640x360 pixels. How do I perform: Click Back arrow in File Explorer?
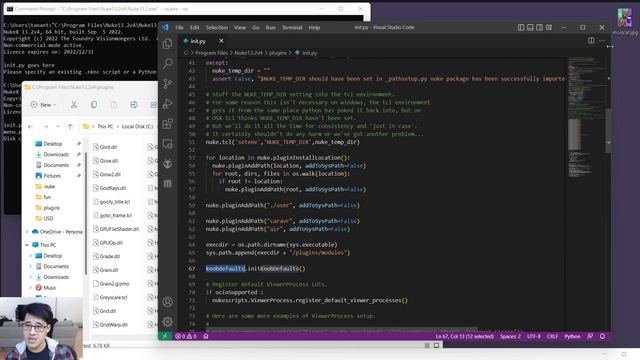31,127
